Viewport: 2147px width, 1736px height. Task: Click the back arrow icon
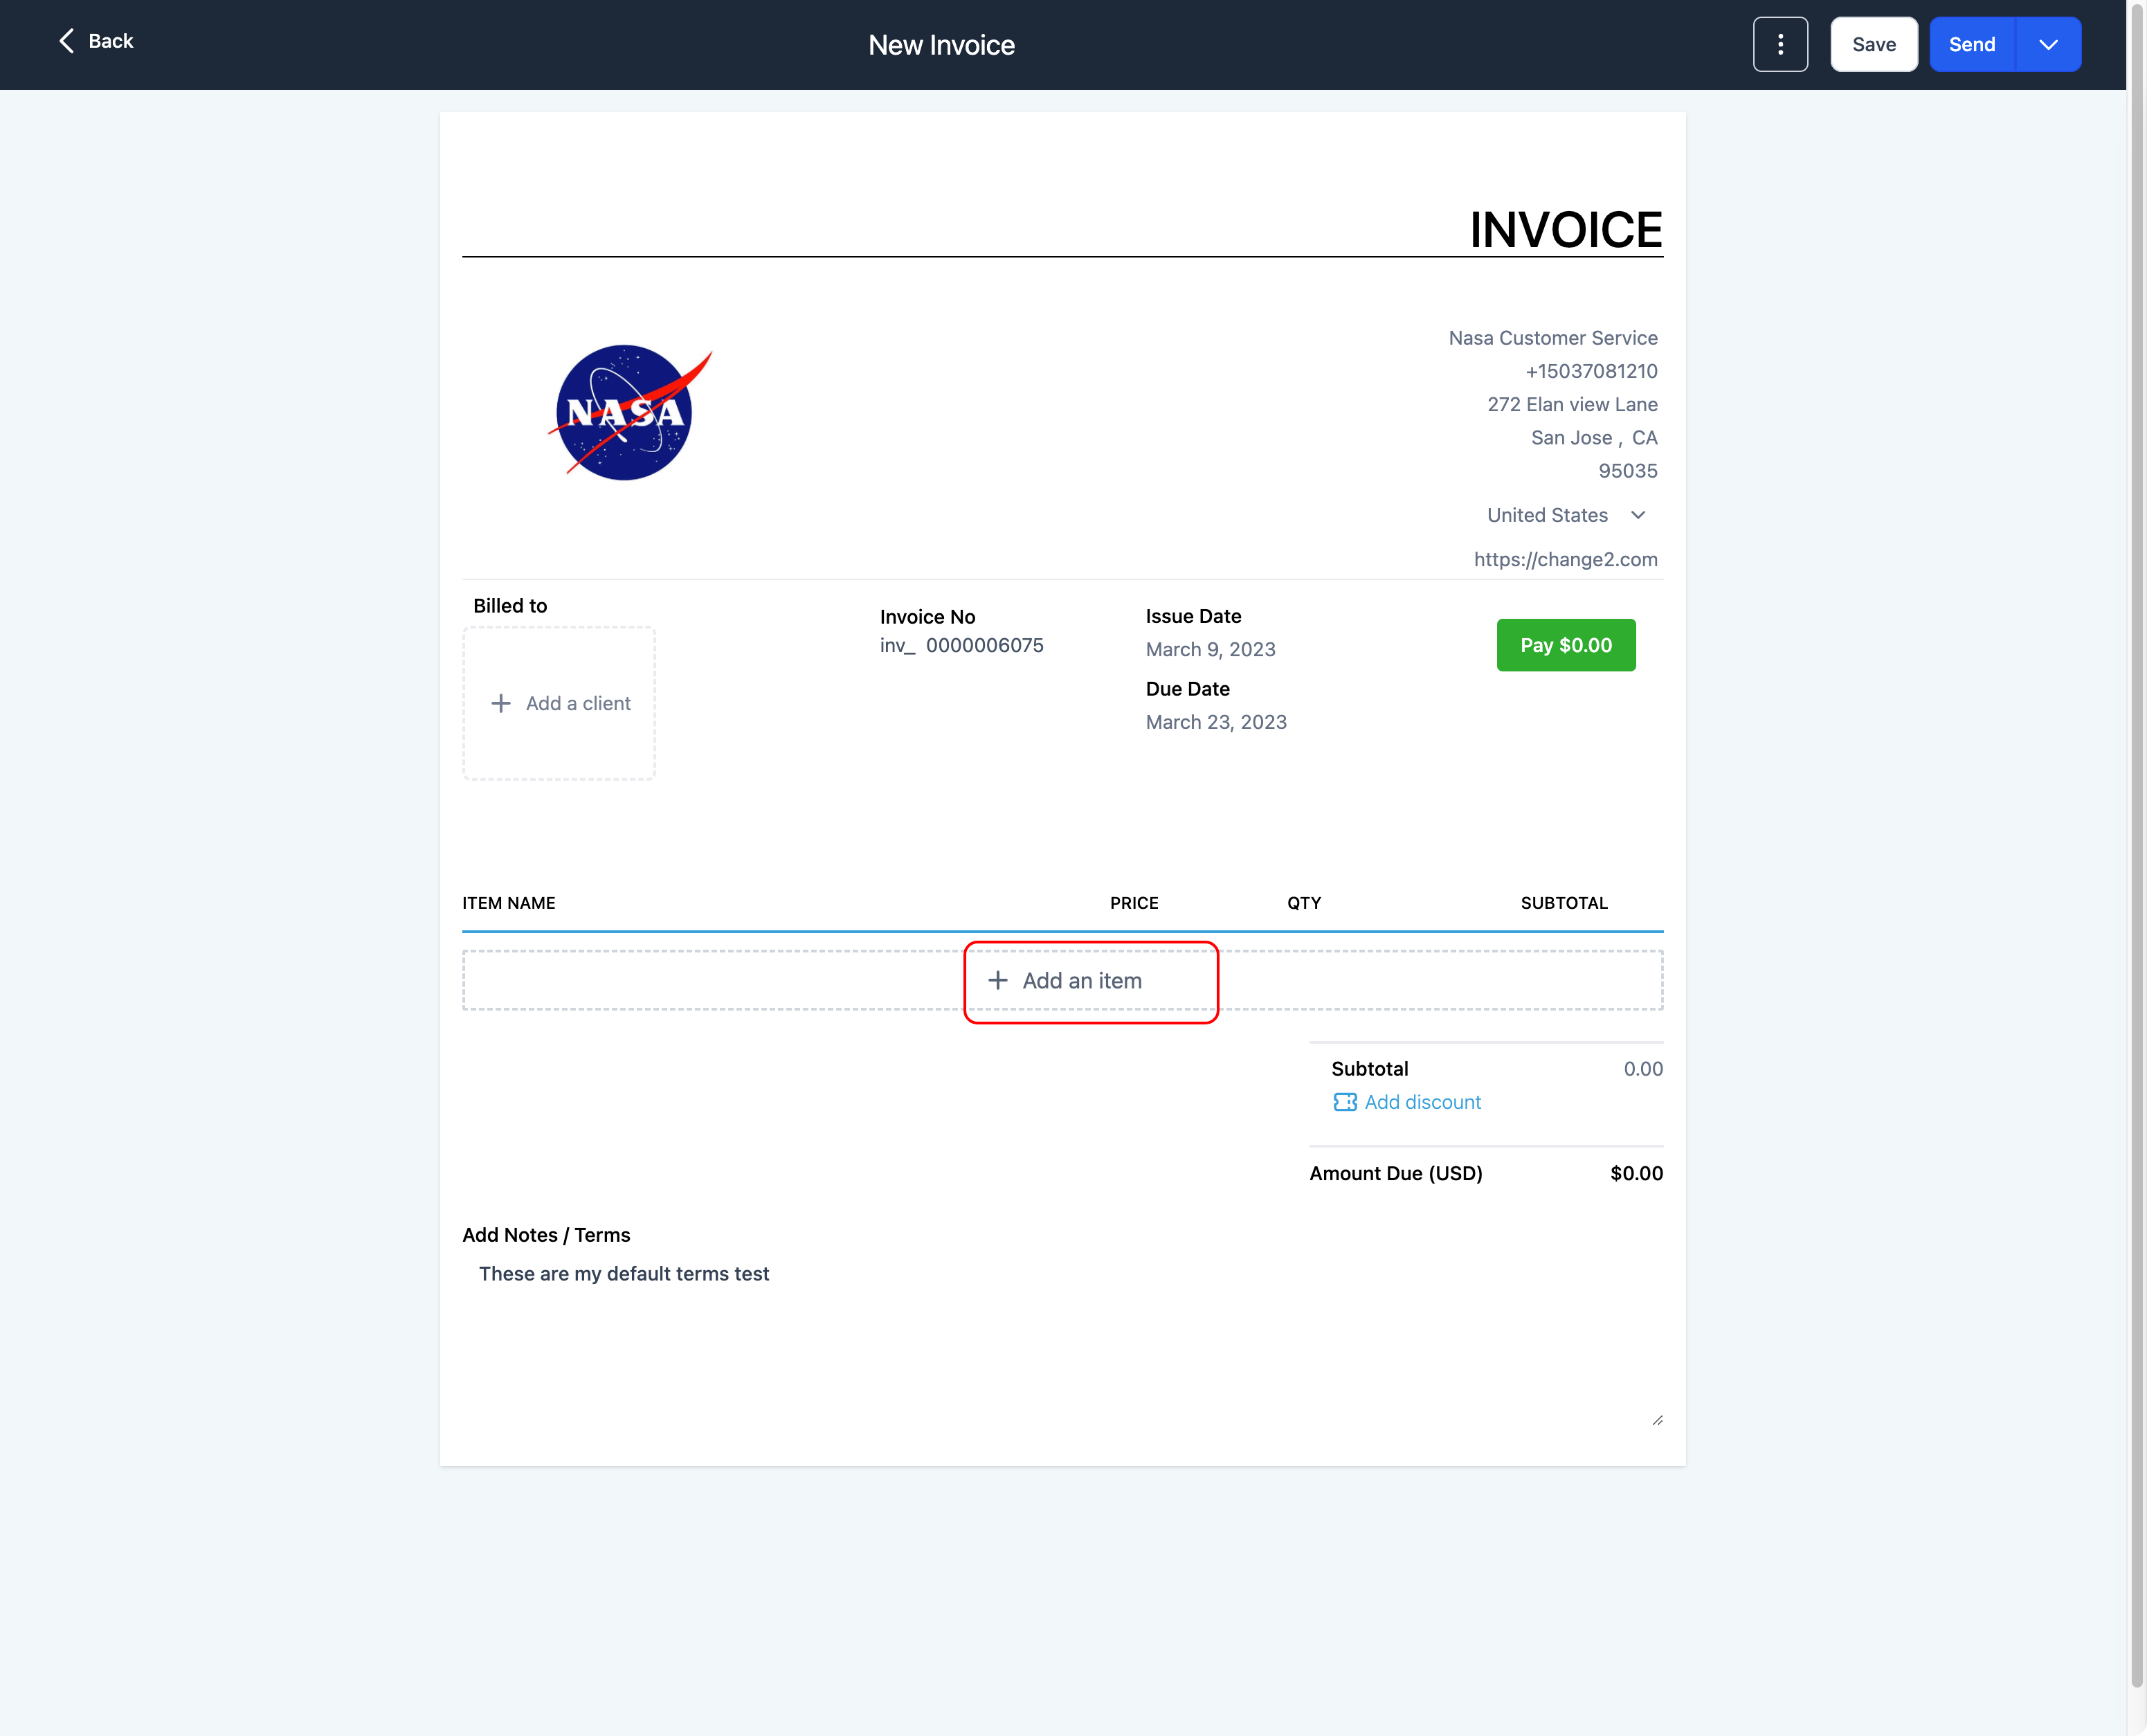[x=66, y=41]
